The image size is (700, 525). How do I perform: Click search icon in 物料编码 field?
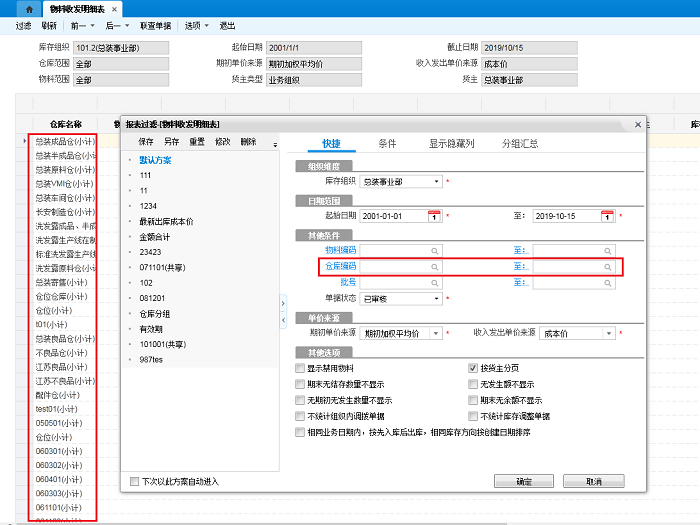pos(434,251)
